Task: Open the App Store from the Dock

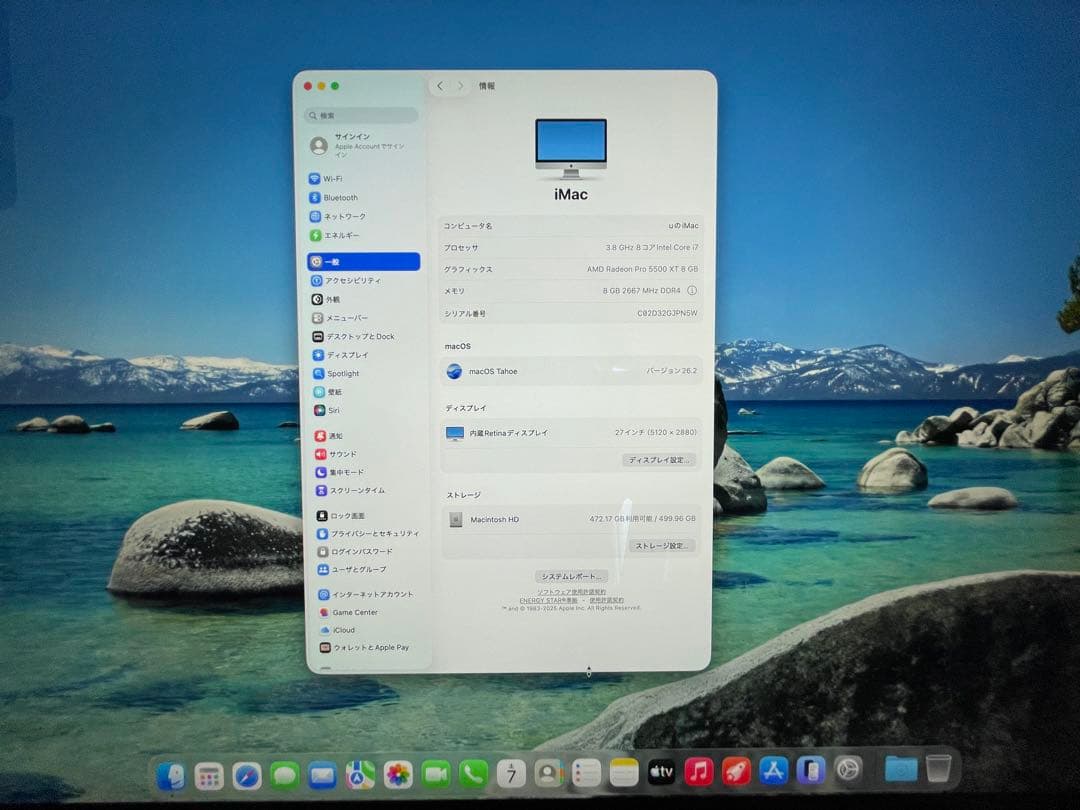Action: 774,771
